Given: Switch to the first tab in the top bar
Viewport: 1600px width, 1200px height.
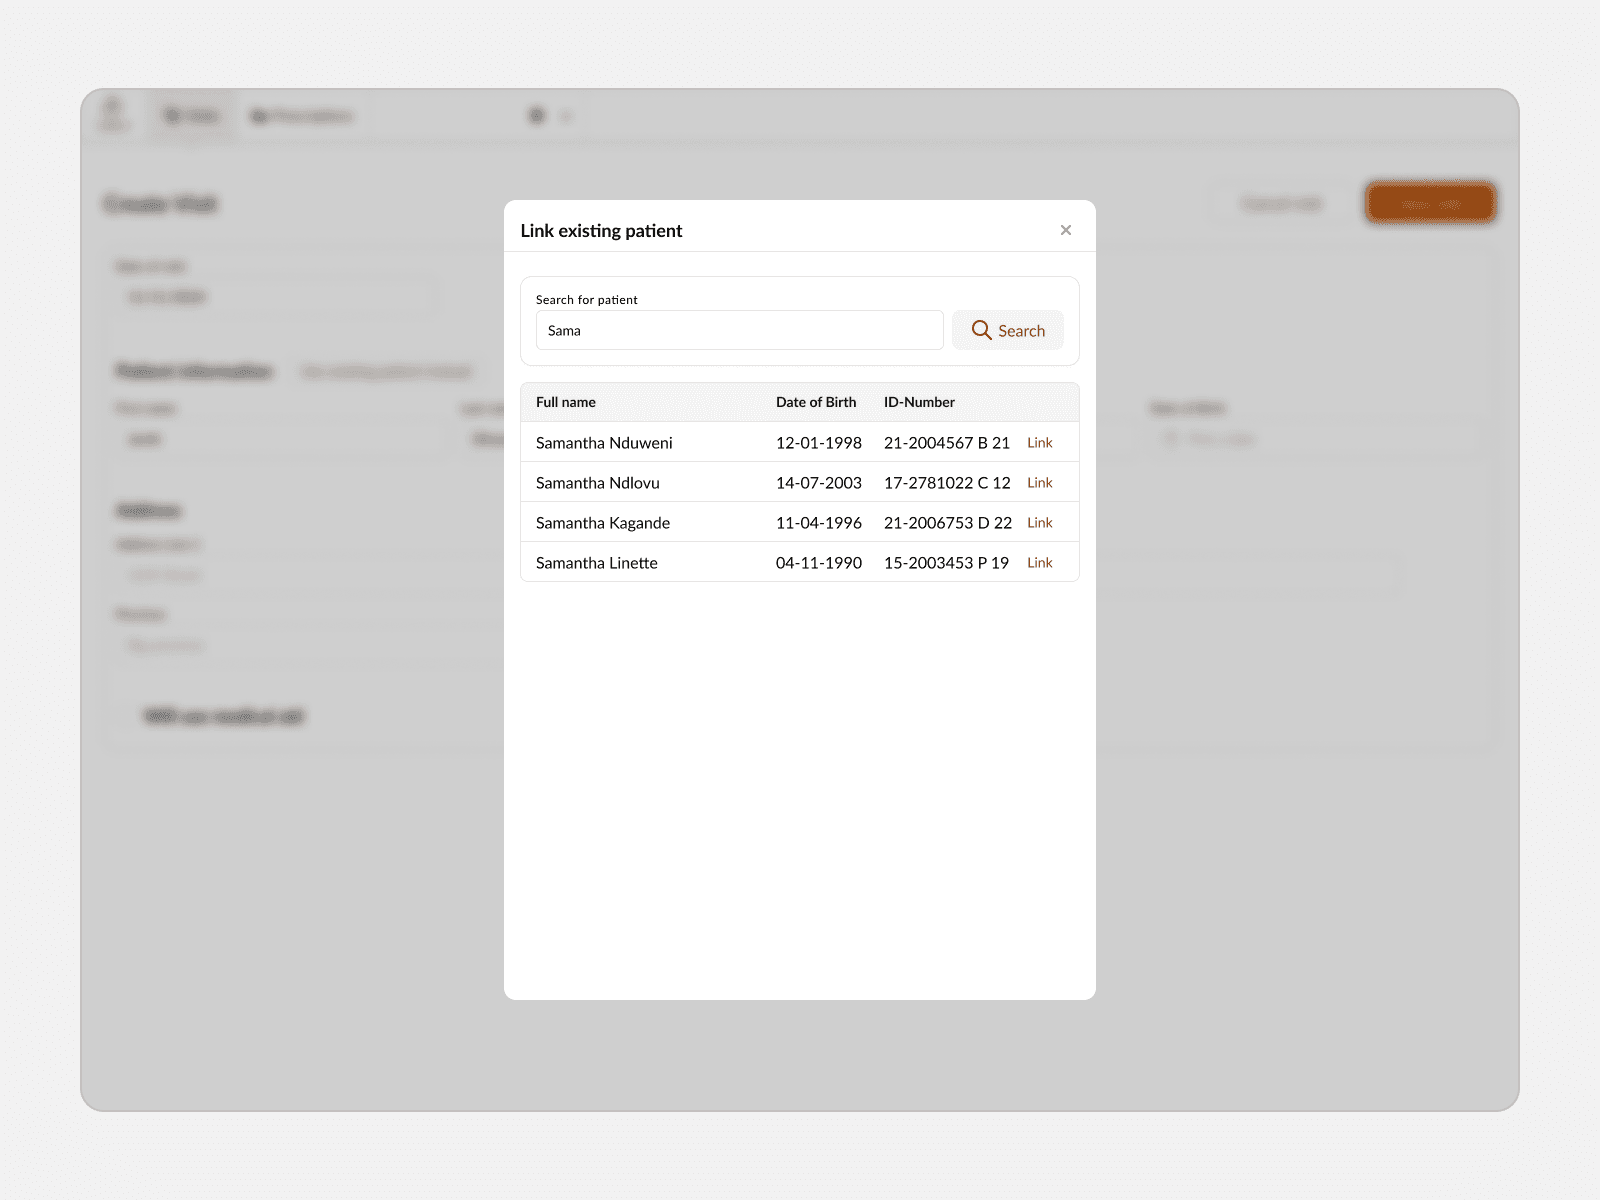Looking at the screenshot, I should click(190, 115).
